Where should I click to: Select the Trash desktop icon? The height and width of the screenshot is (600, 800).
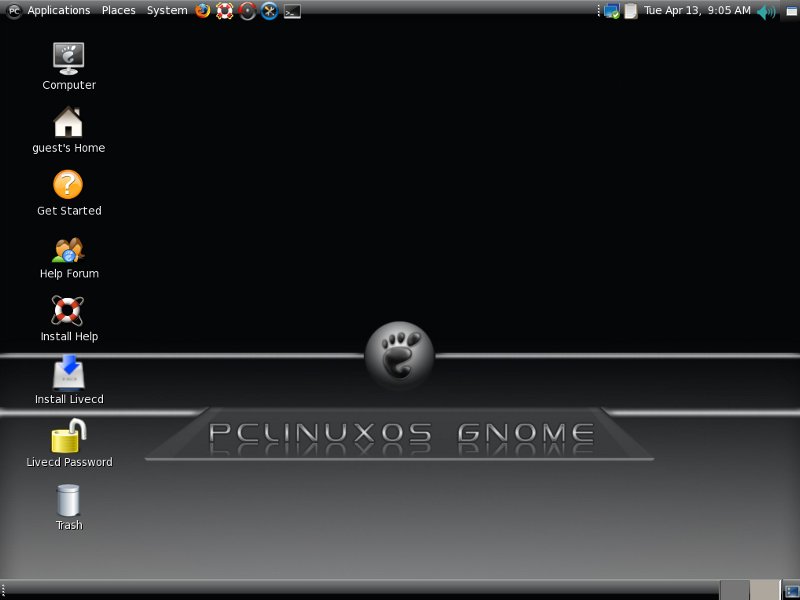69,508
